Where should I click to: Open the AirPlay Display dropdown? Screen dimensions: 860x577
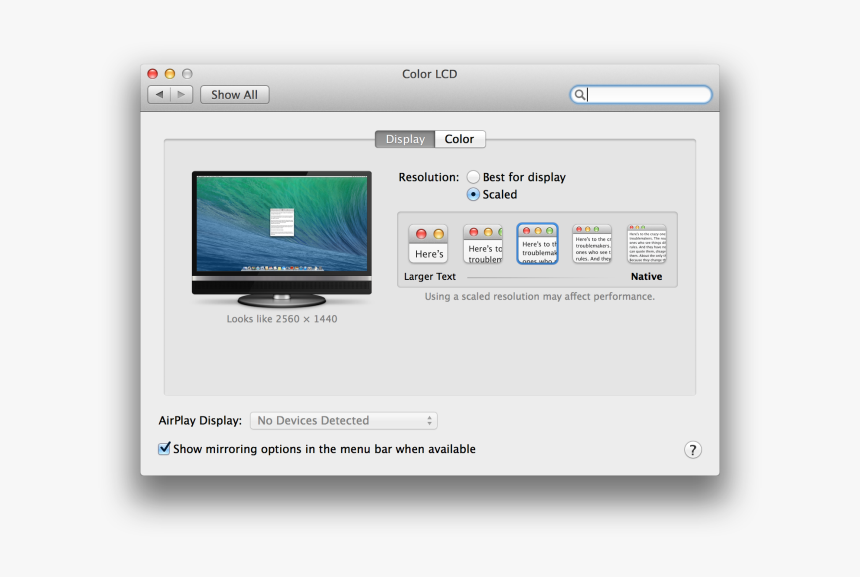343,420
